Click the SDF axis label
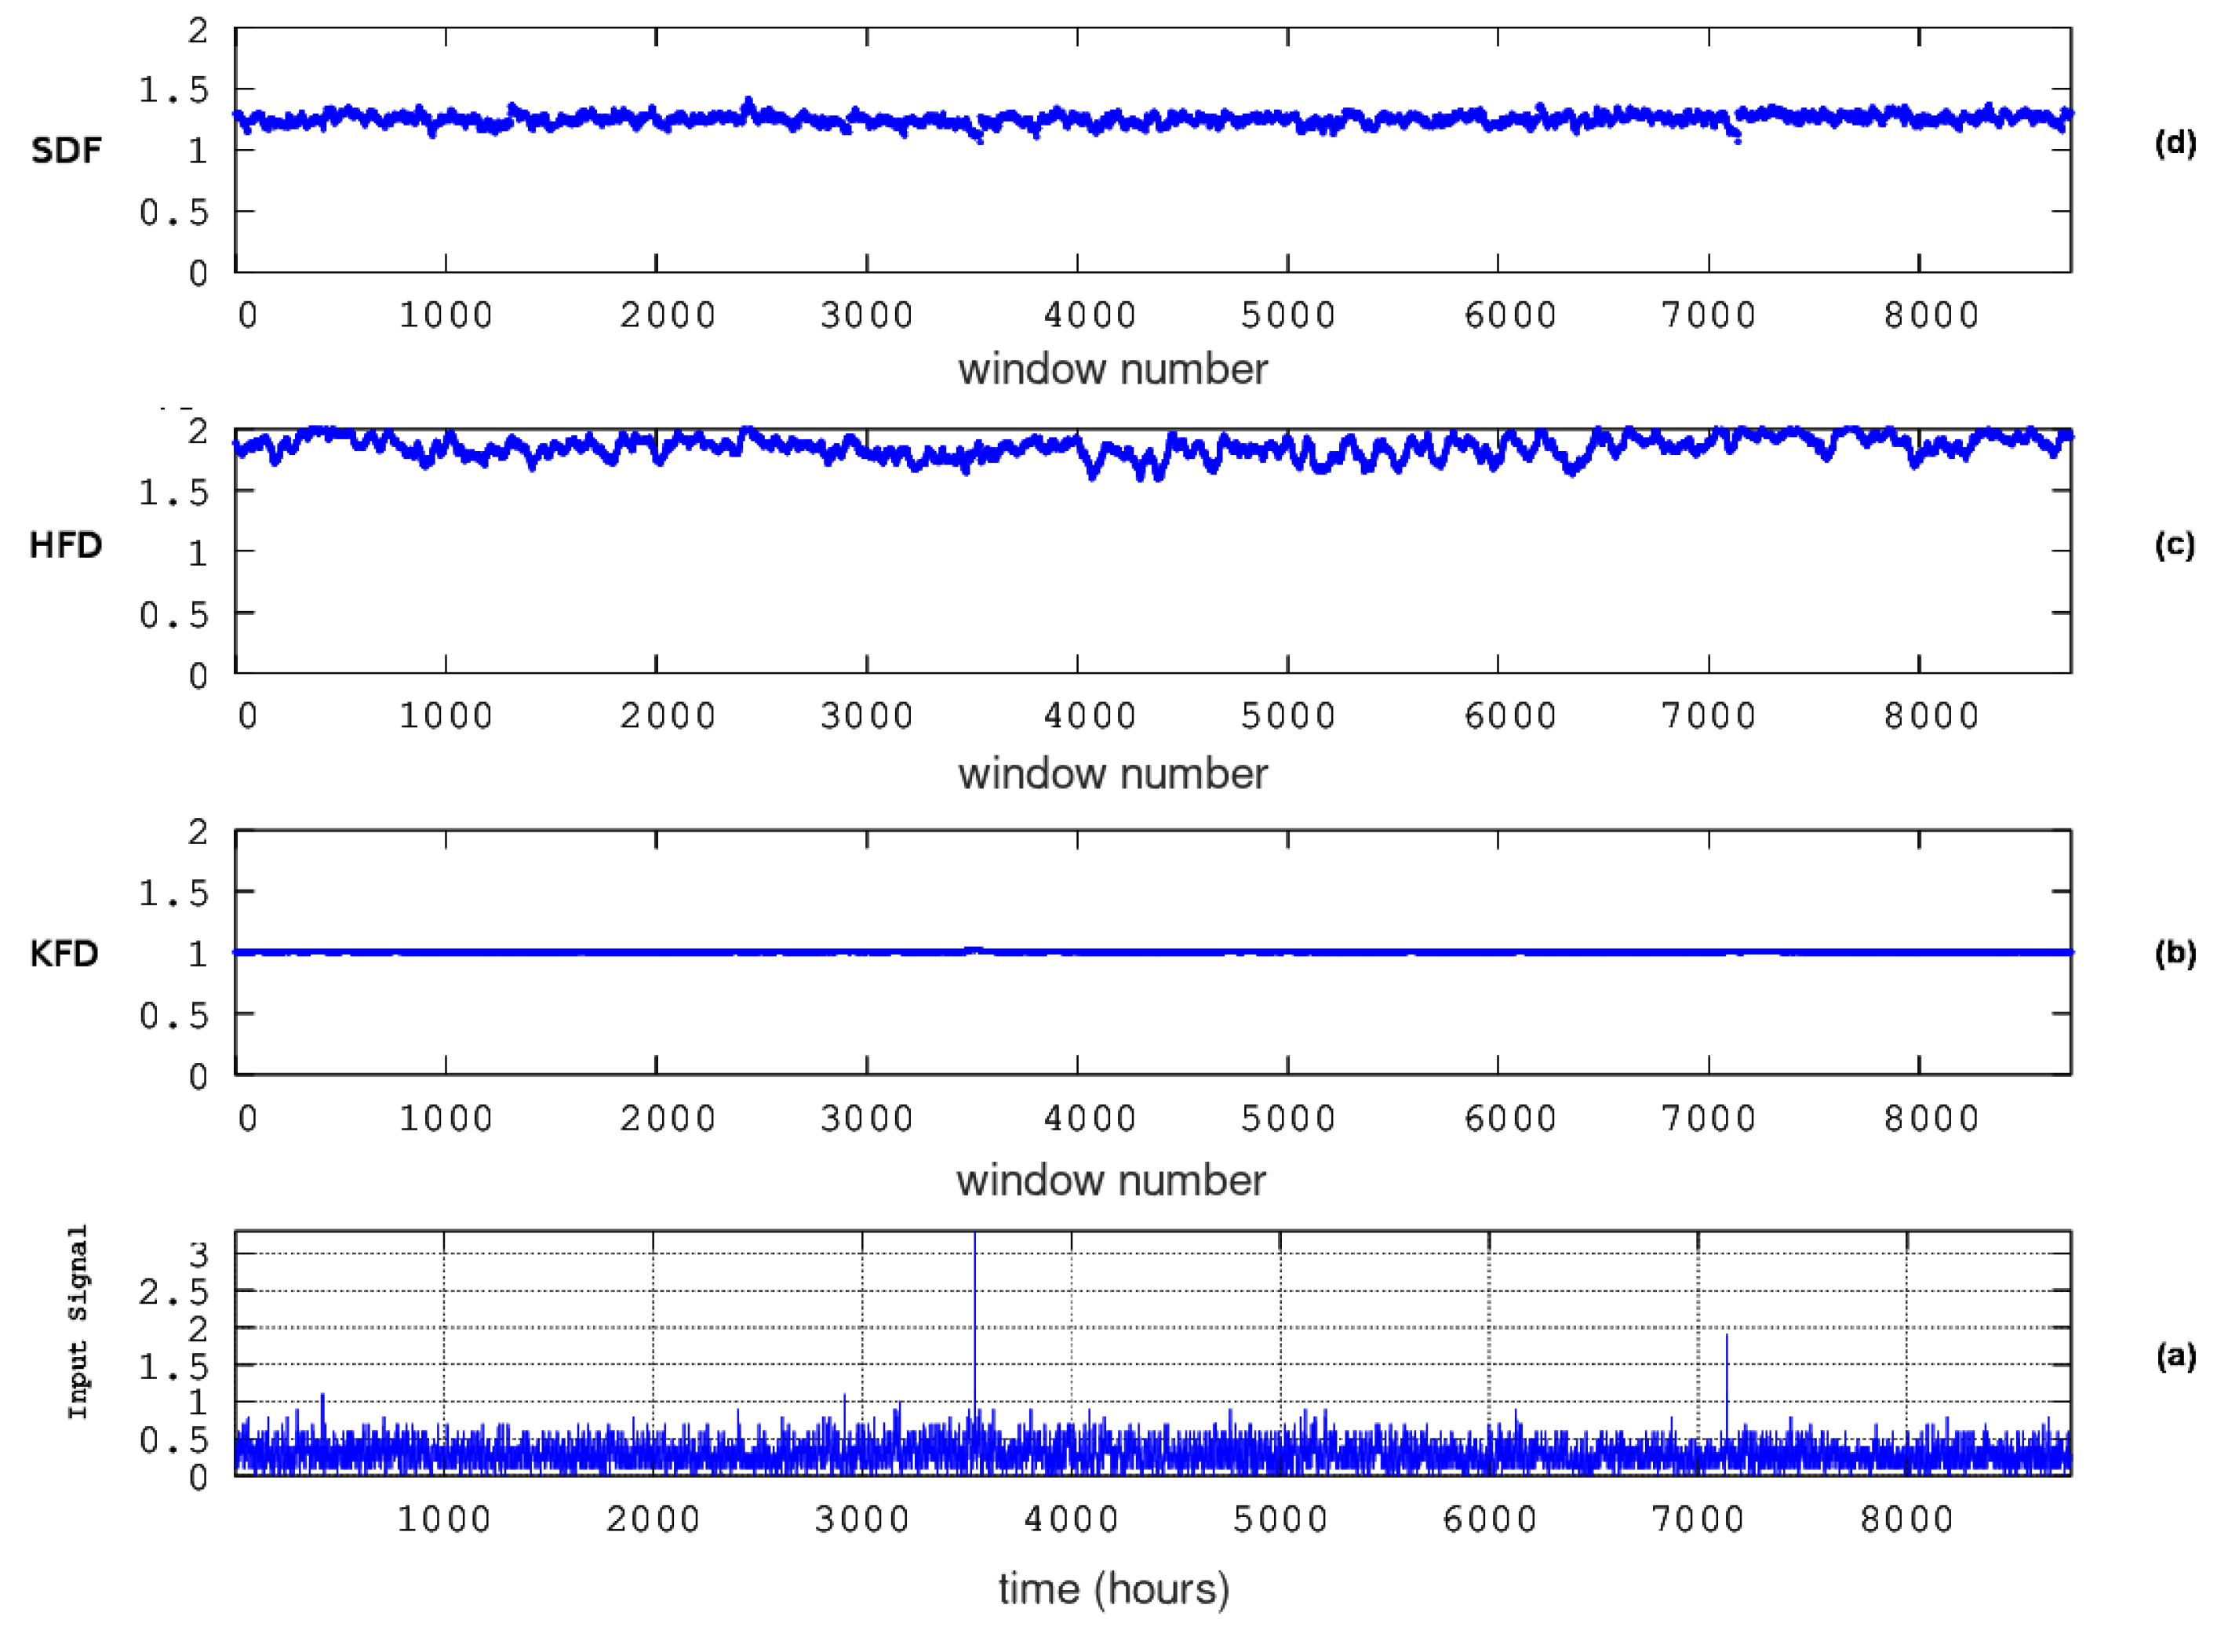Image resolution: width=2228 pixels, height=1652 pixels. (67, 148)
